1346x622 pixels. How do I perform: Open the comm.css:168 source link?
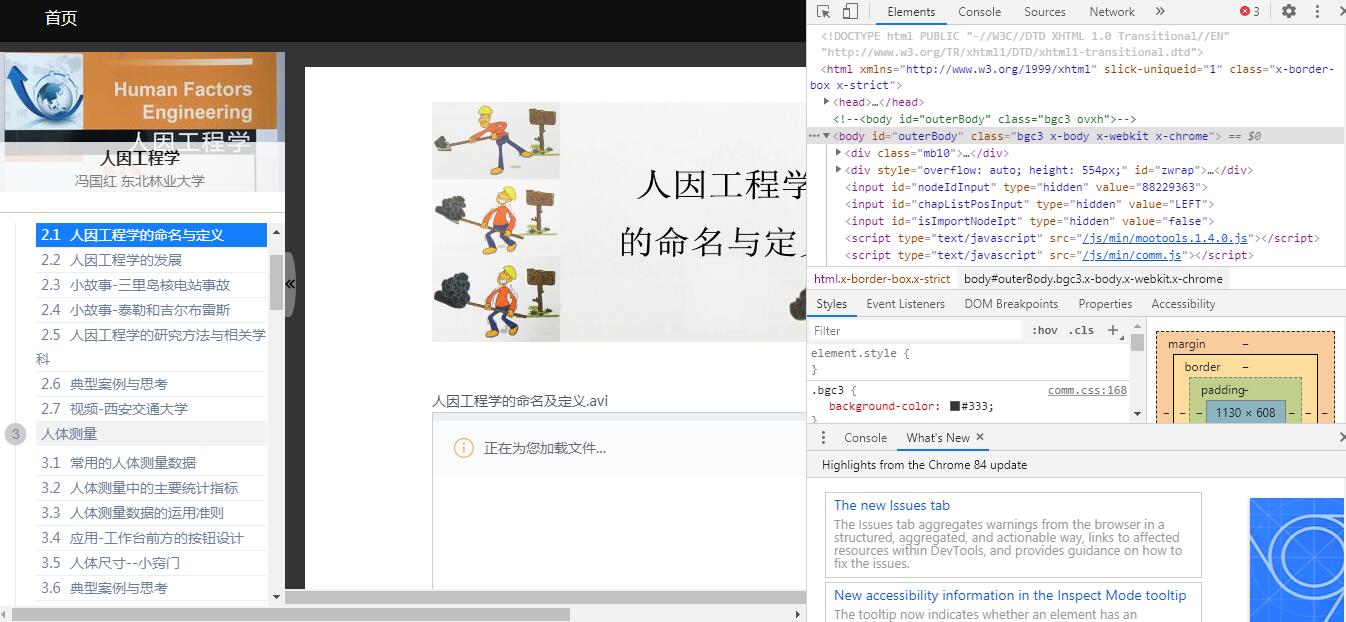[x=1087, y=390]
